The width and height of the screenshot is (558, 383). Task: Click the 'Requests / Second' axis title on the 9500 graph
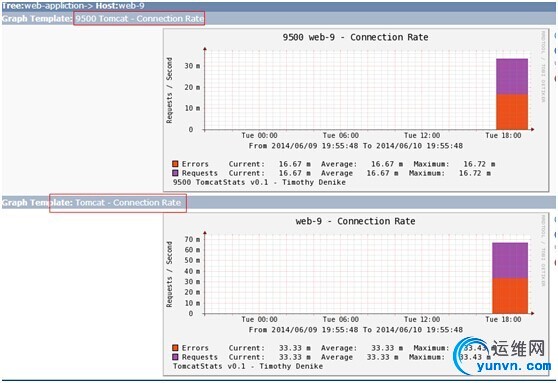(x=169, y=90)
